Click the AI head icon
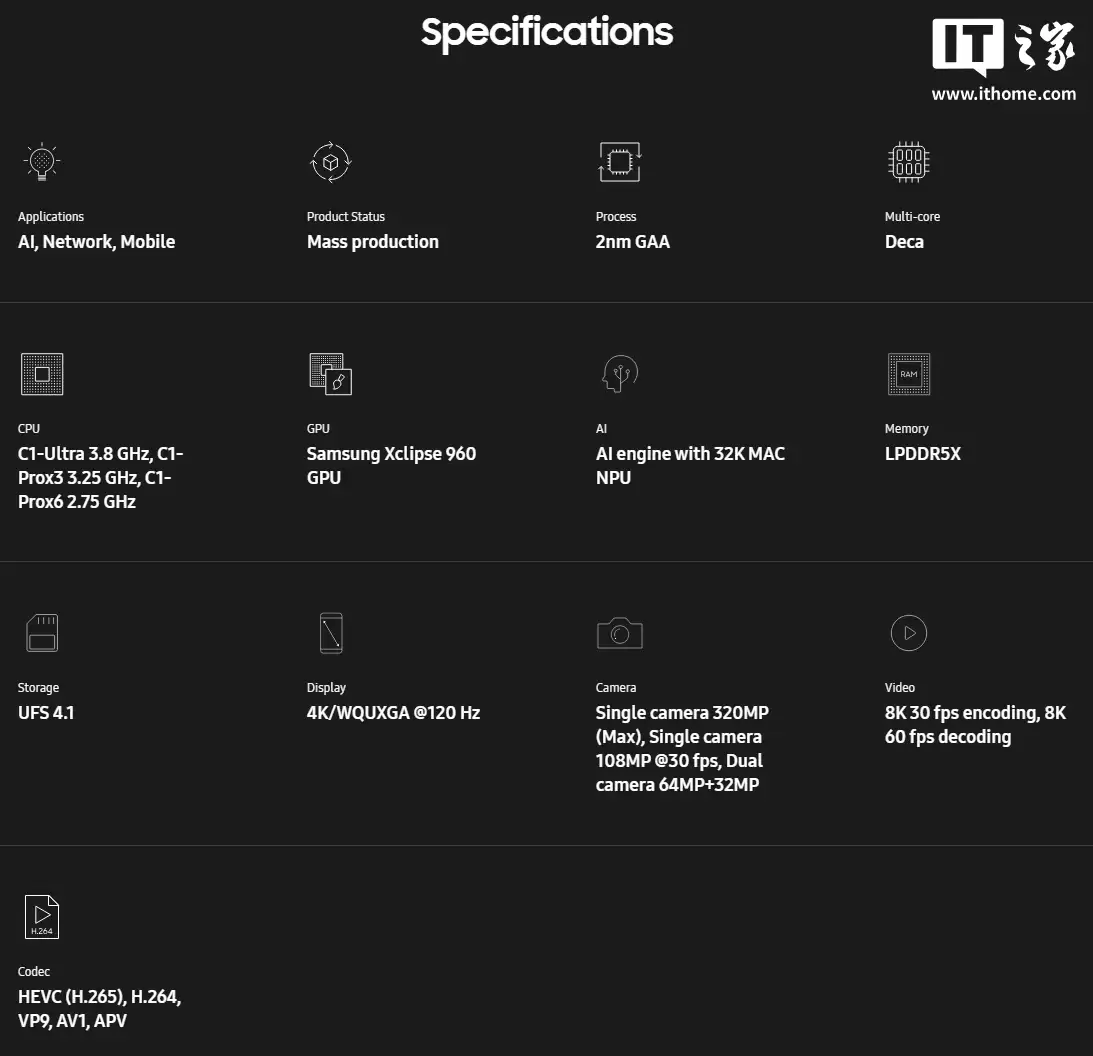Image resolution: width=1093 pixels, height=1056 pixels. [619, 373]
